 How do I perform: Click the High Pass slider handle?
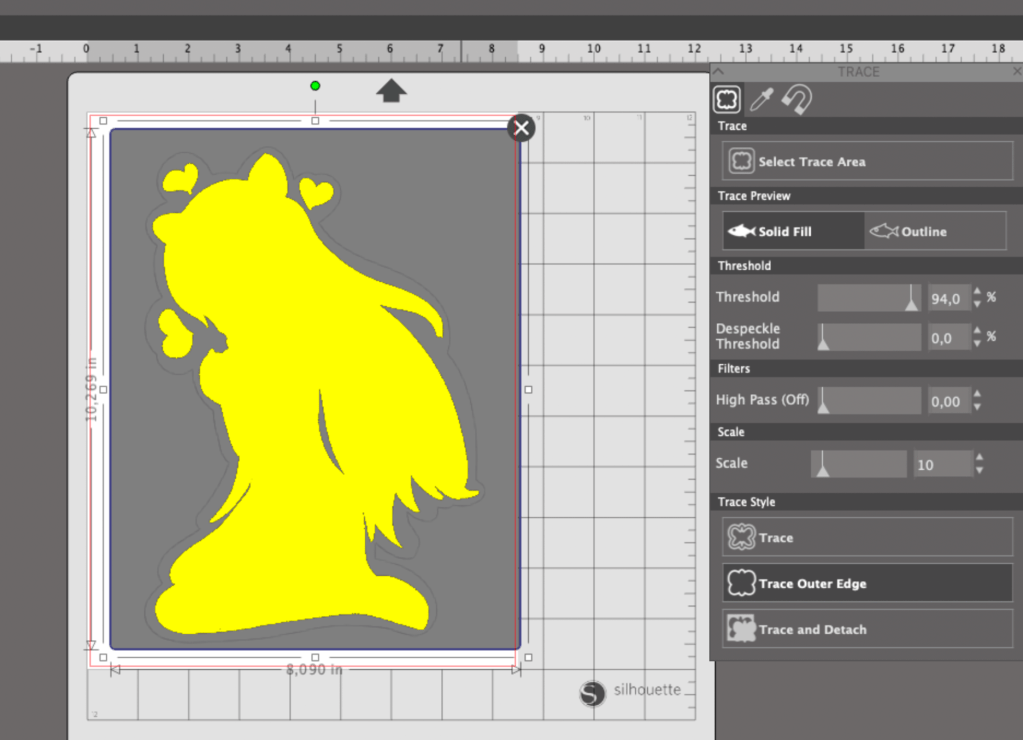(x=823, y=403)
